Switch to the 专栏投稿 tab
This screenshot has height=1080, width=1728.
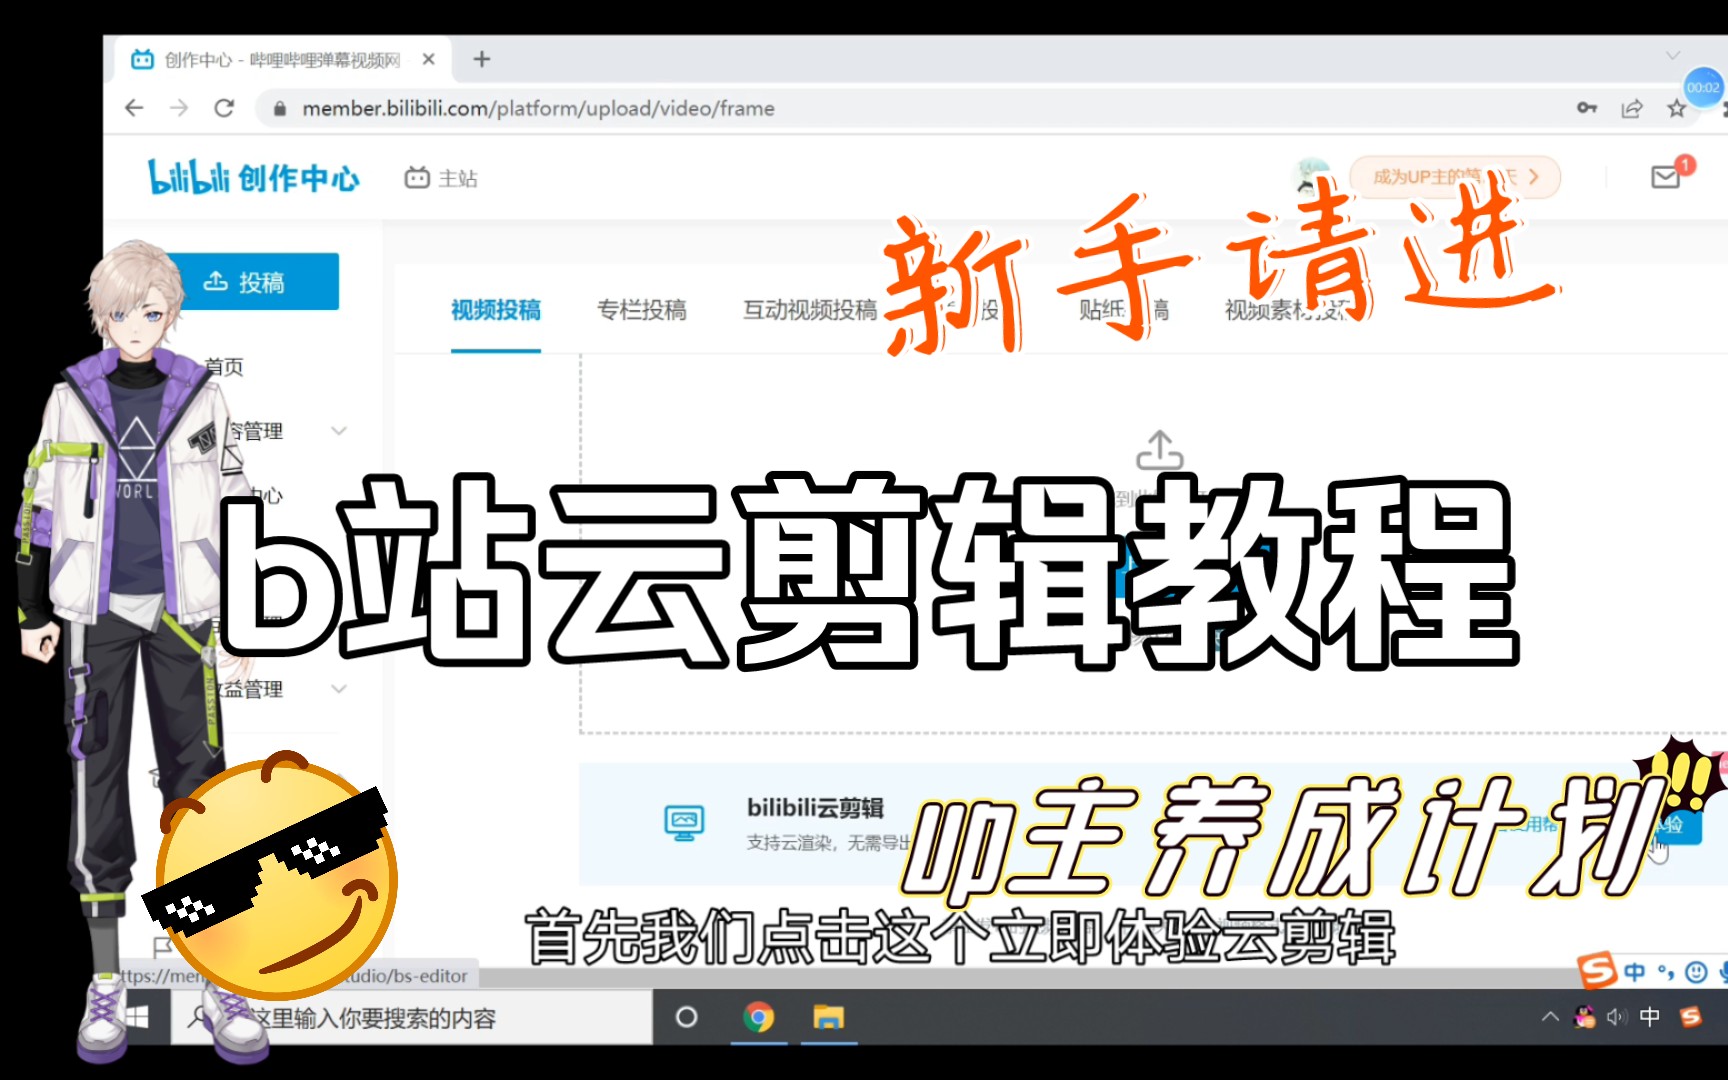[642, 310]
